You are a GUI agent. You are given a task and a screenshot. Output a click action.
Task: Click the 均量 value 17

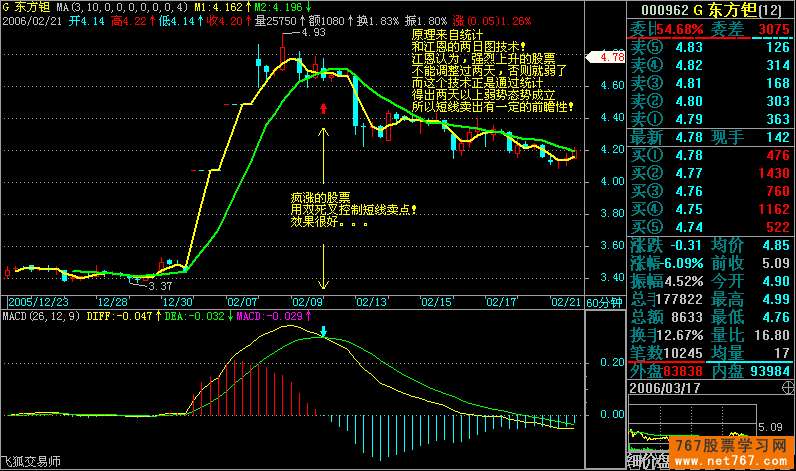[x=782, y=353]
